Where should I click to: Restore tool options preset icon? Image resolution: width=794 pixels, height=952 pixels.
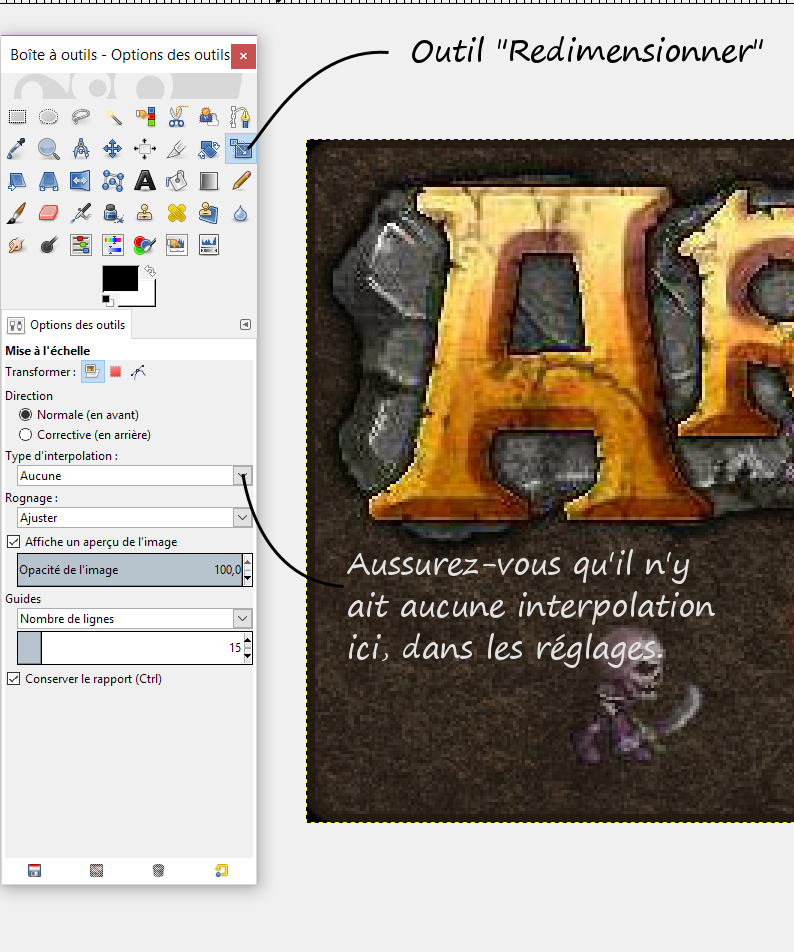click(x=222, y=871)
